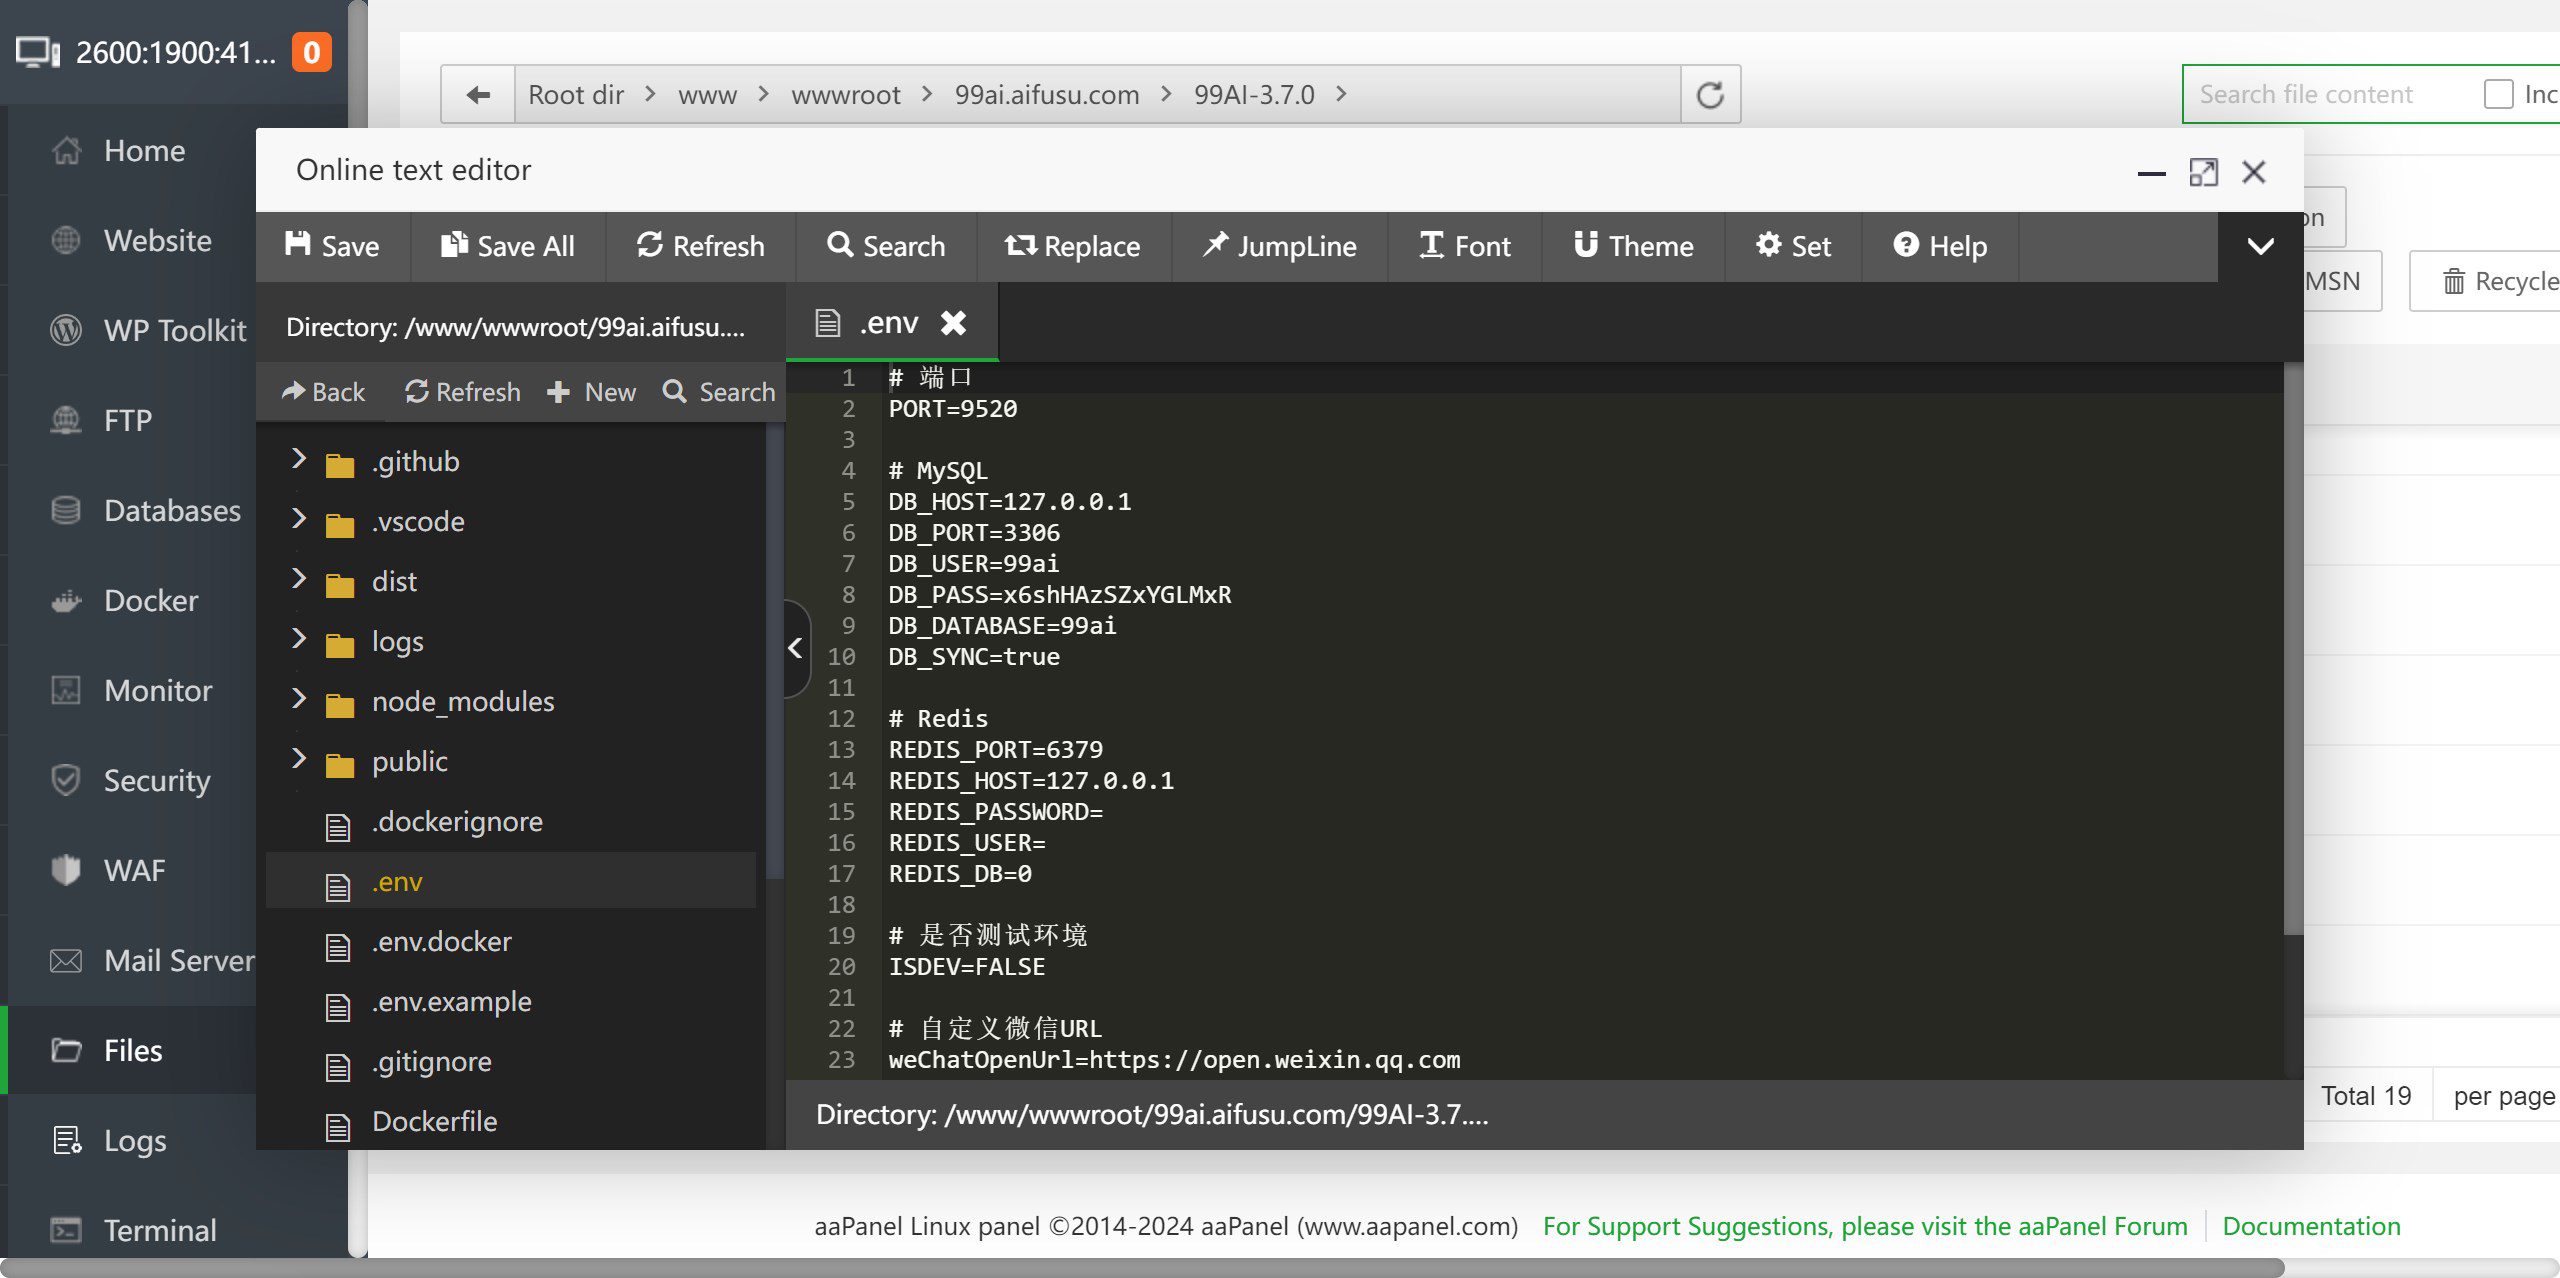Open the Theme selector

pos(1634,246)
